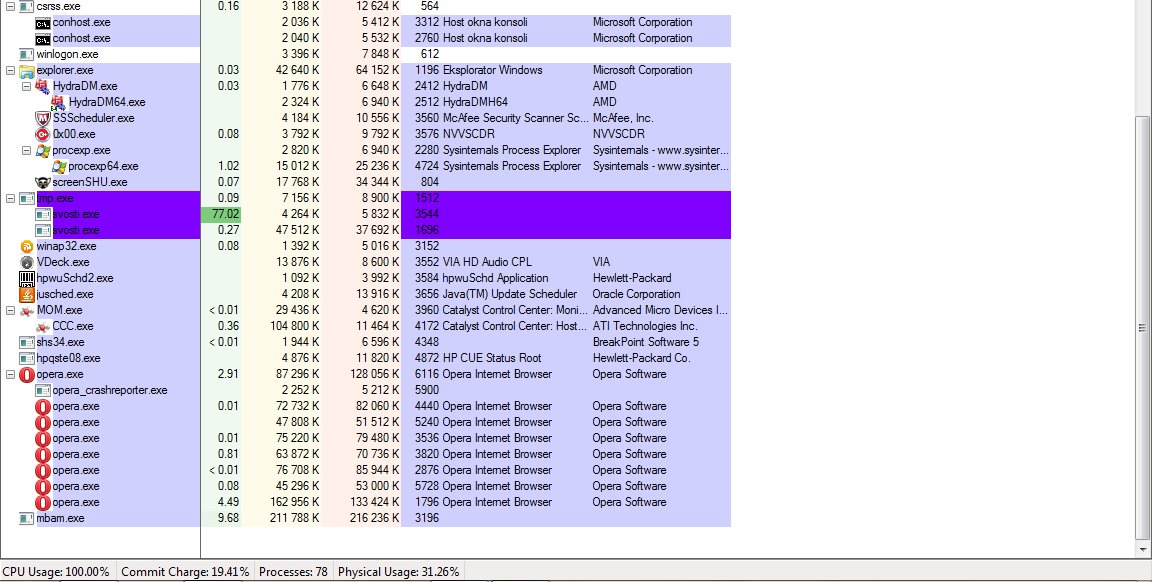Click the 9.68 CPU value of mbam.exe
The width and height of the screenshot is (1152, 582).
[228, 519]
